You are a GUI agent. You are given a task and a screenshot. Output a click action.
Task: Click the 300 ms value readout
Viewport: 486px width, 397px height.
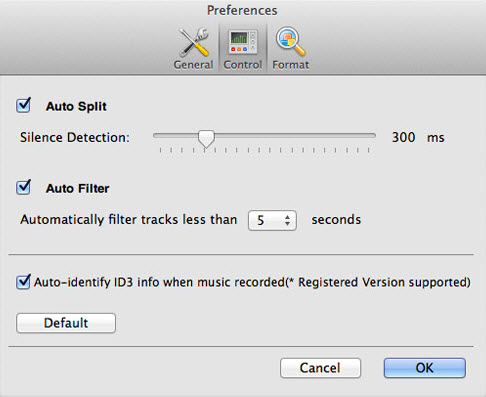click(x=418, y=137)
